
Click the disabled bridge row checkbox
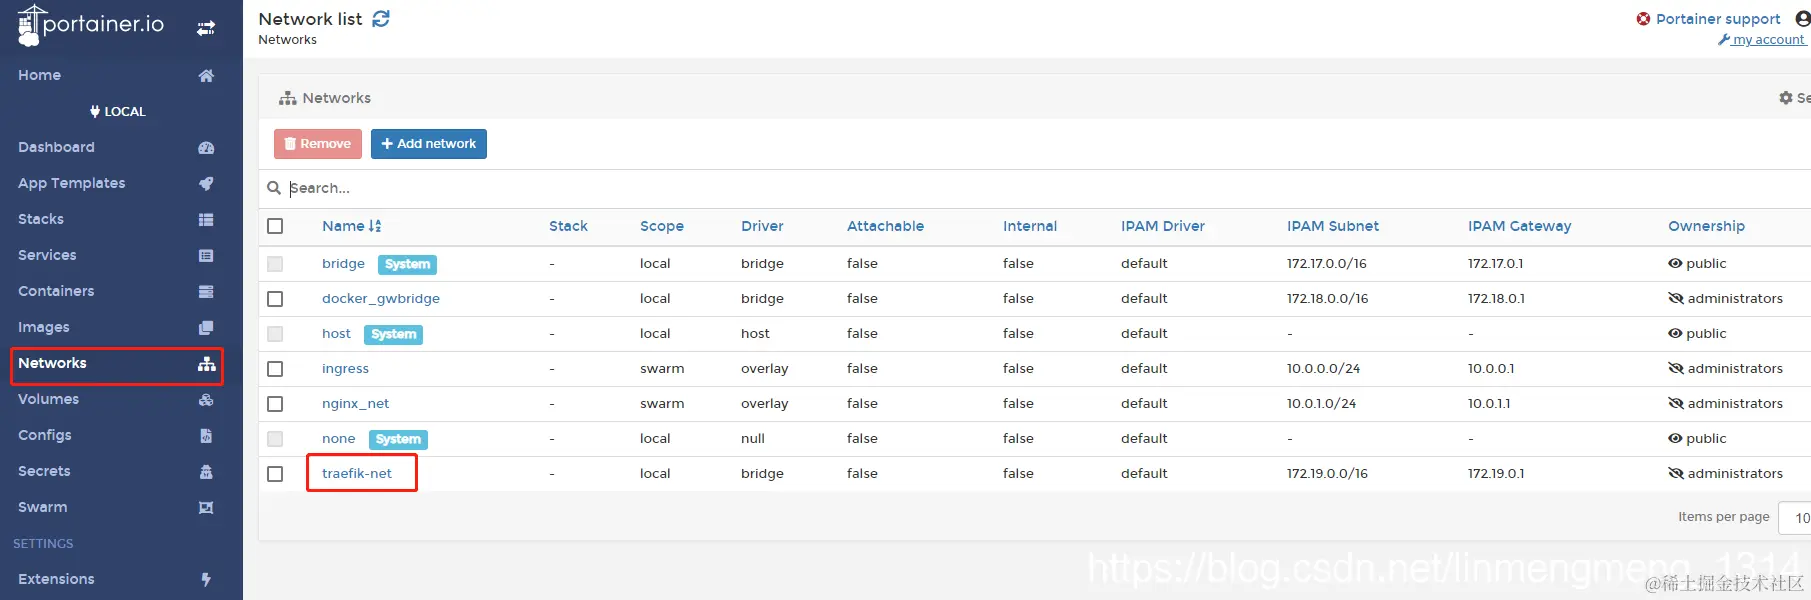[275, 264]
